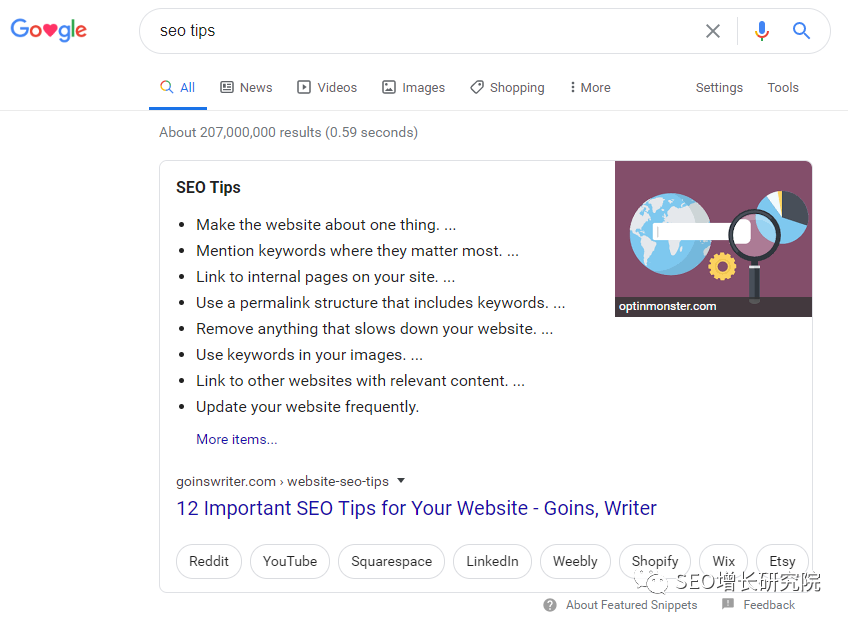Follow the More items... link

pos(236,440)
